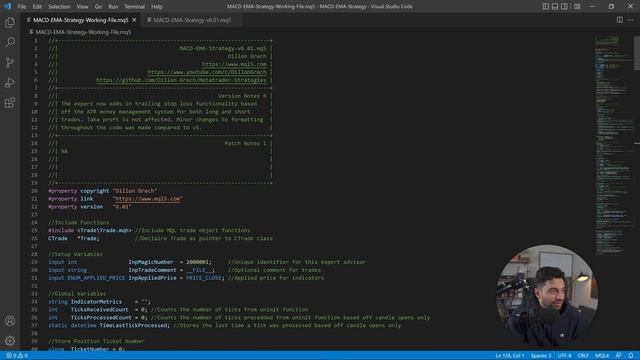Click on 'IndicatorMetrics' variable
This screenshot has height=360, width=640.
coord(96,302)
